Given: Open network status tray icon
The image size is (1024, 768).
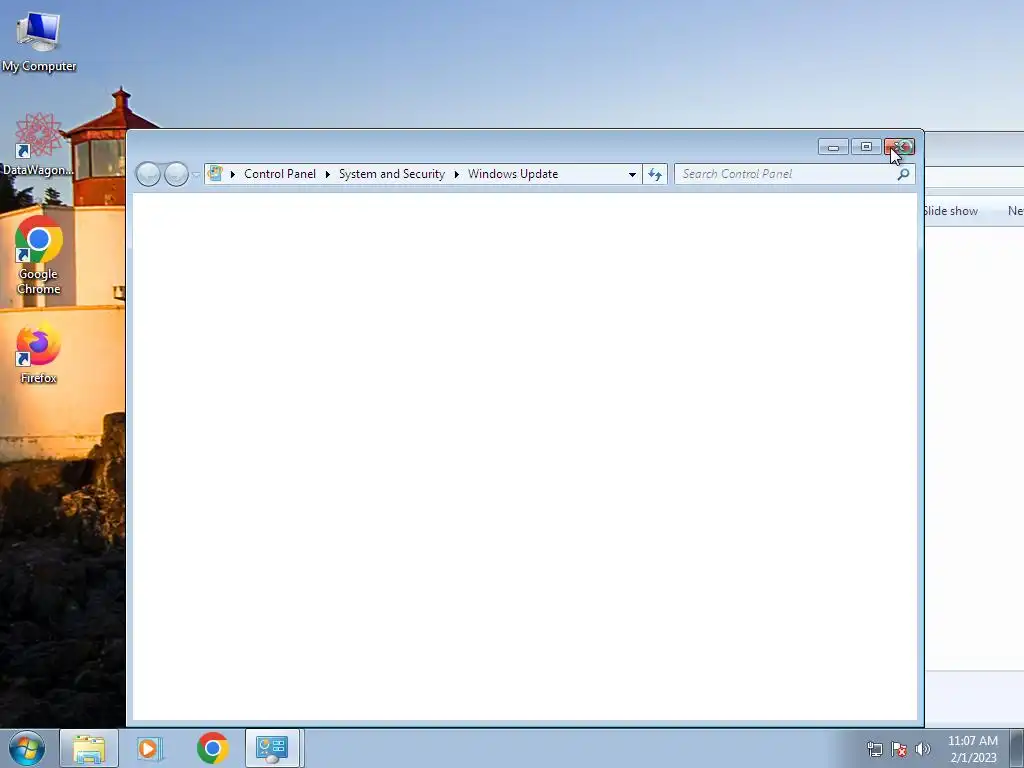Looking at the screenshot, I should click(874, 749).
